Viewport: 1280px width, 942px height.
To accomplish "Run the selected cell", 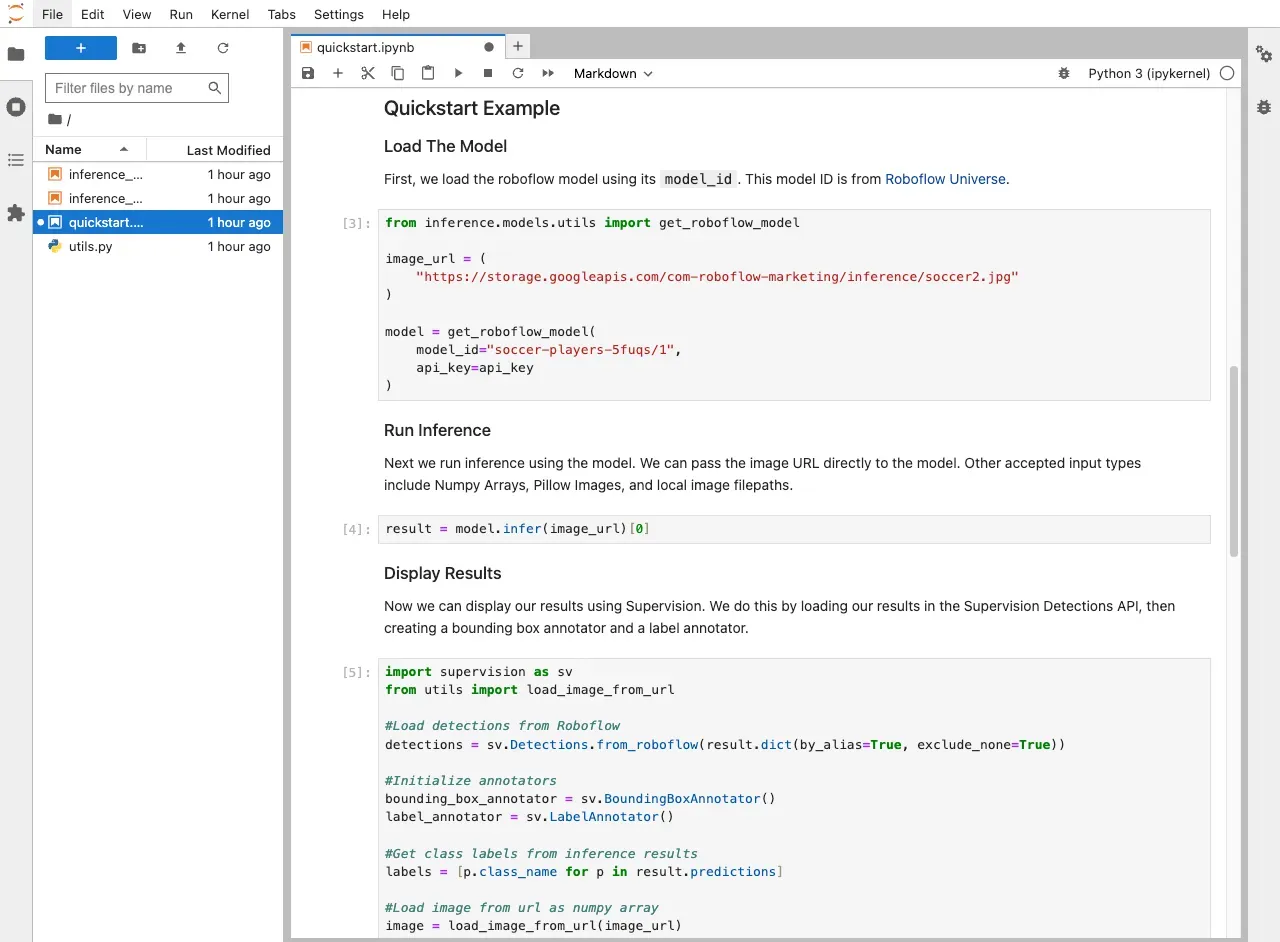I will pyautogui.click(x=458, y=73).
